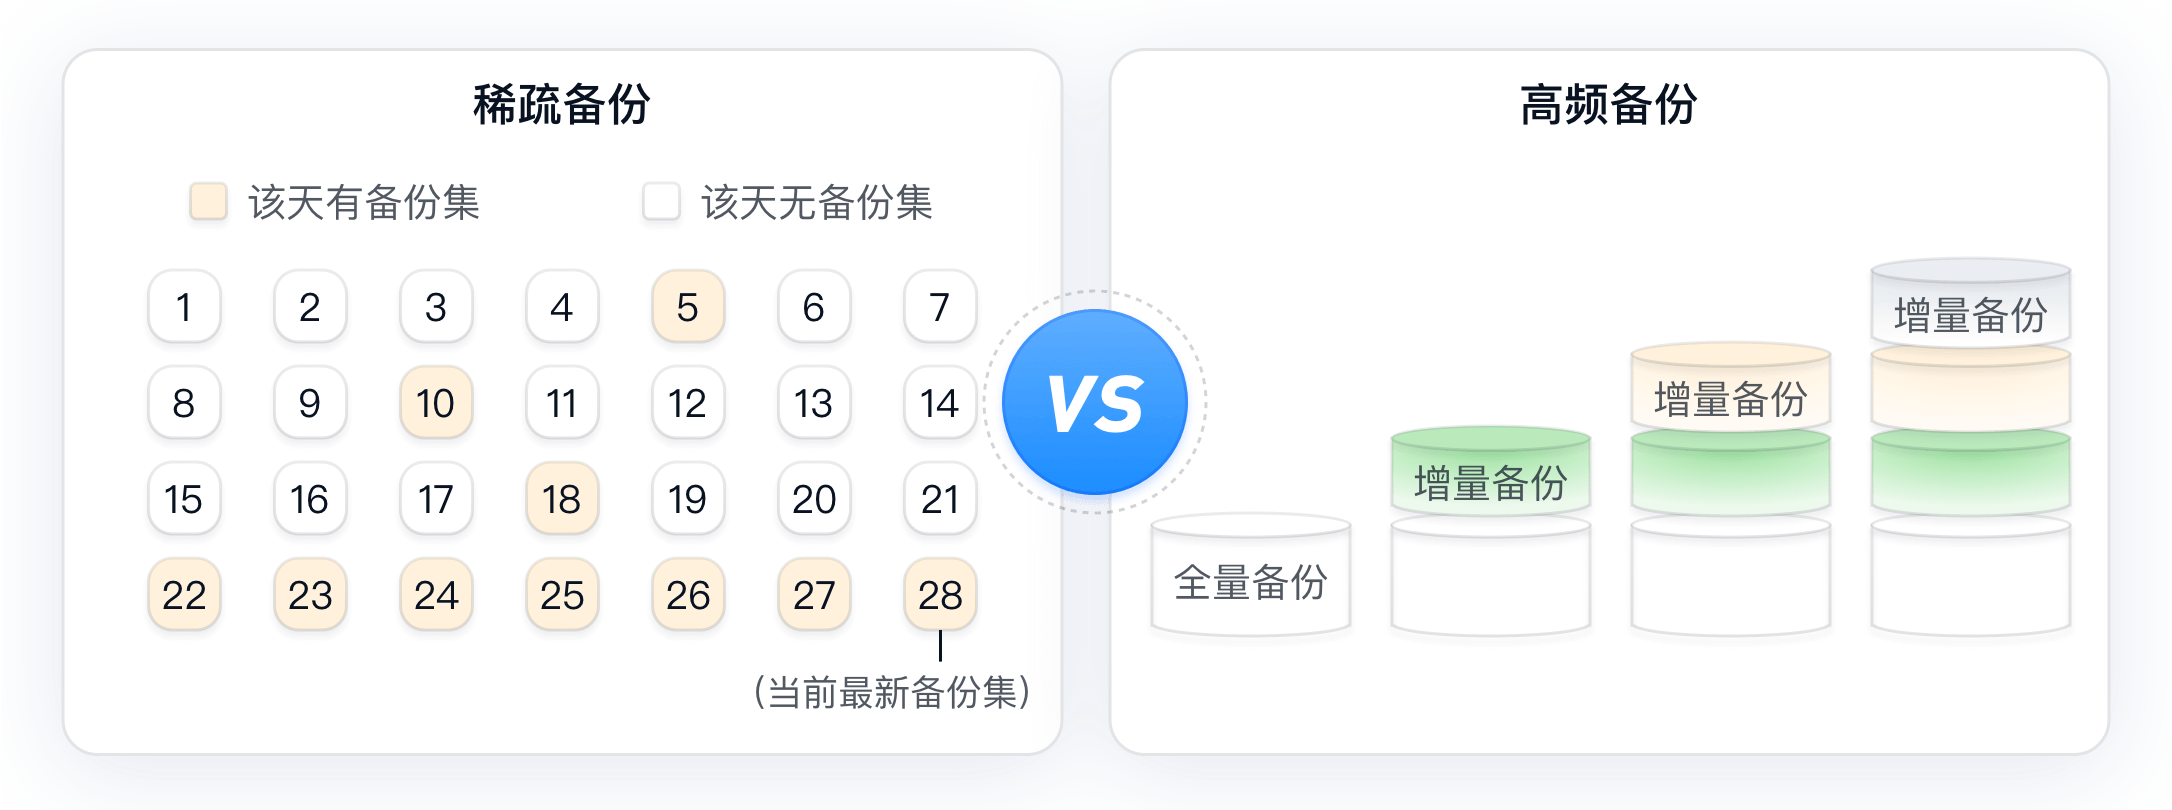Select highlighted day 5 tile
The width and height of the screenshot is (2172, 810).
tap(688, 306)
